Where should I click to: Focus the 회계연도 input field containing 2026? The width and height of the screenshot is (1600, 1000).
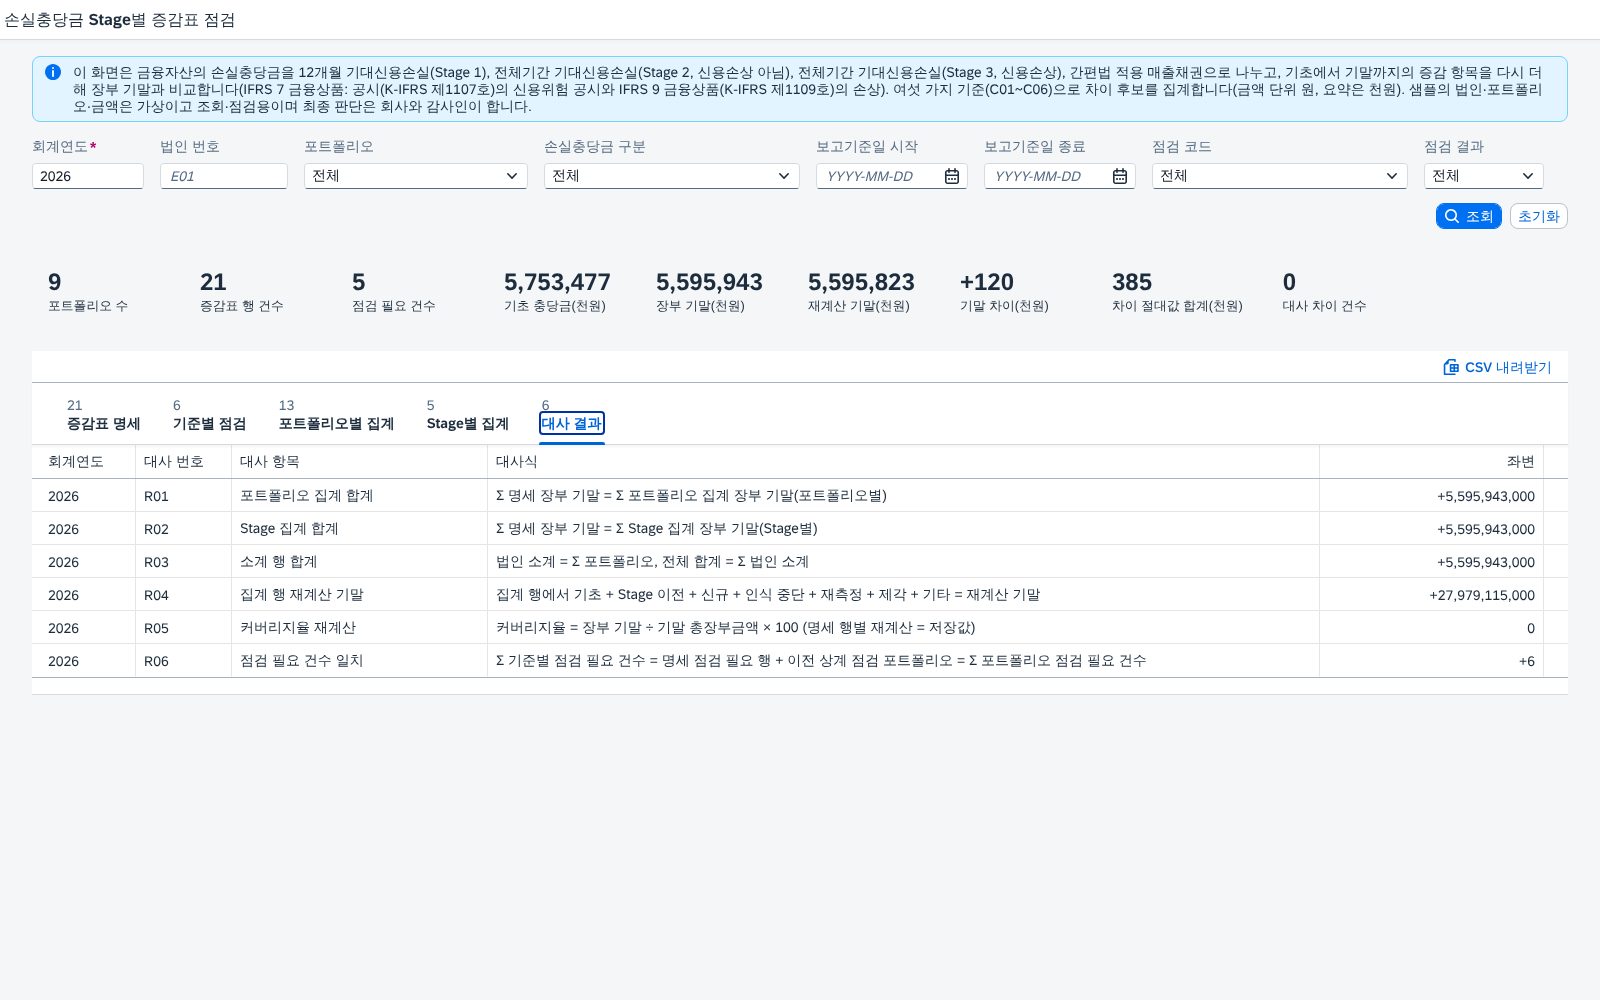click(88, 176)
